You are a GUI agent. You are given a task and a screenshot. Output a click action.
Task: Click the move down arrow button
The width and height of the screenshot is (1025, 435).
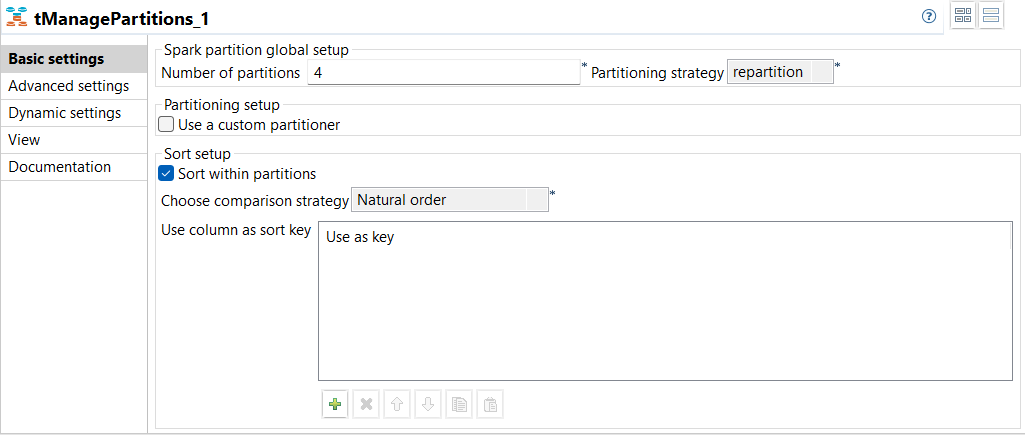(x=428, y=404)
